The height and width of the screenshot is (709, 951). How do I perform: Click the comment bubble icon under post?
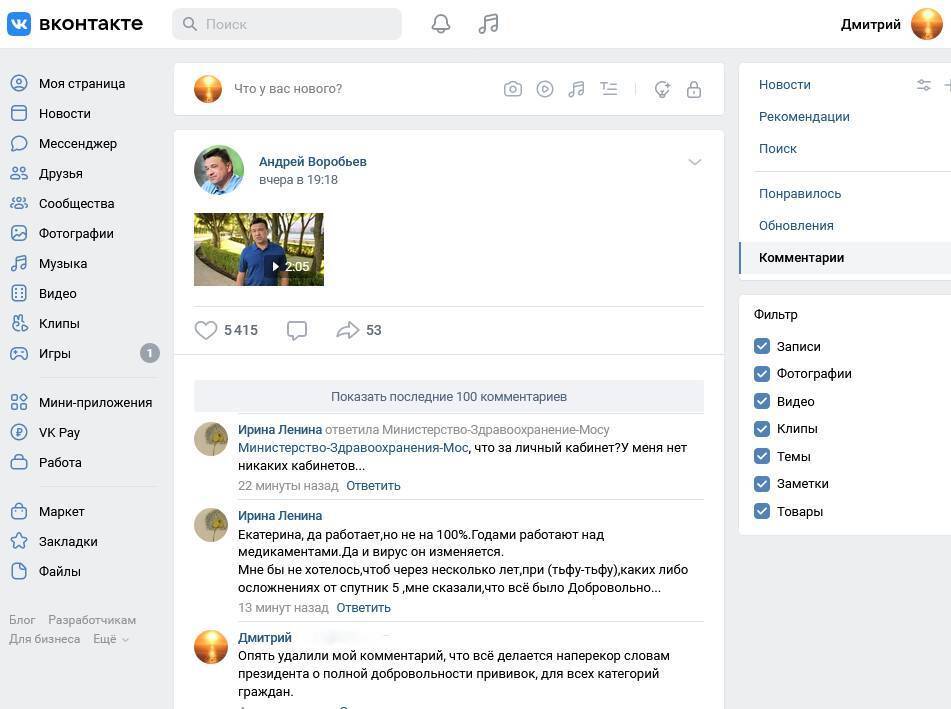296,330
